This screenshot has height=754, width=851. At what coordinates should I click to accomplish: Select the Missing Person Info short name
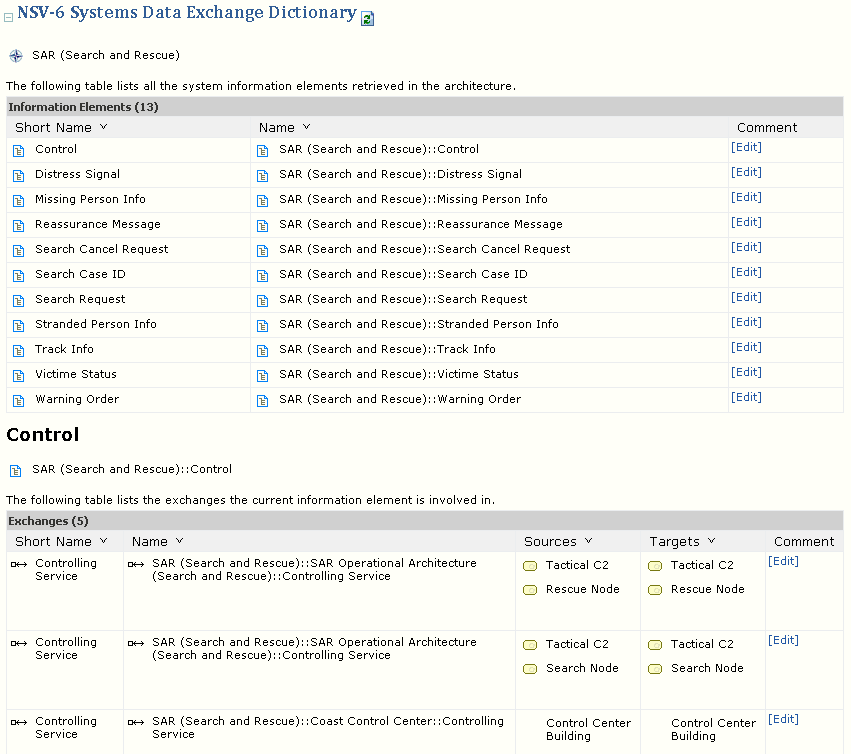[90, 199]
